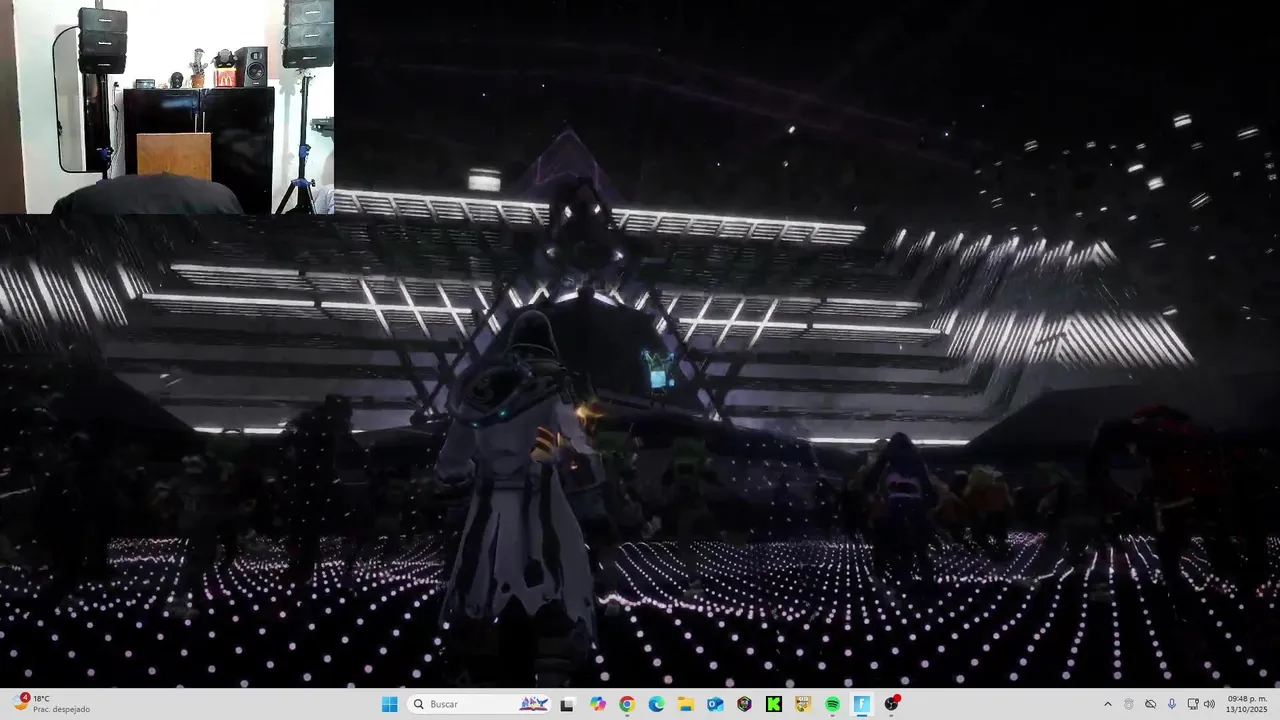Open Spotify from the taskbar
Viewport: 1280px width, 720px height.
[832, 704]
